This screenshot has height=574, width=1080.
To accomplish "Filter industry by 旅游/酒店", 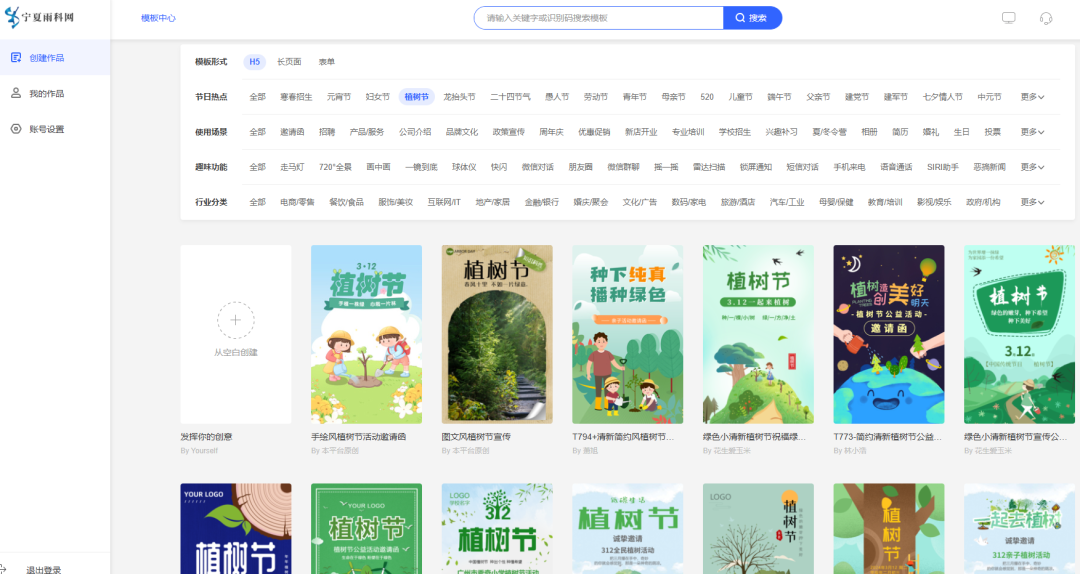I will (738, 203).
